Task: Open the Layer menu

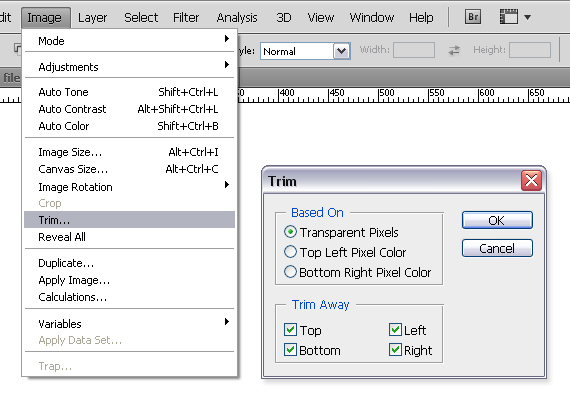Action: (92, 17)
